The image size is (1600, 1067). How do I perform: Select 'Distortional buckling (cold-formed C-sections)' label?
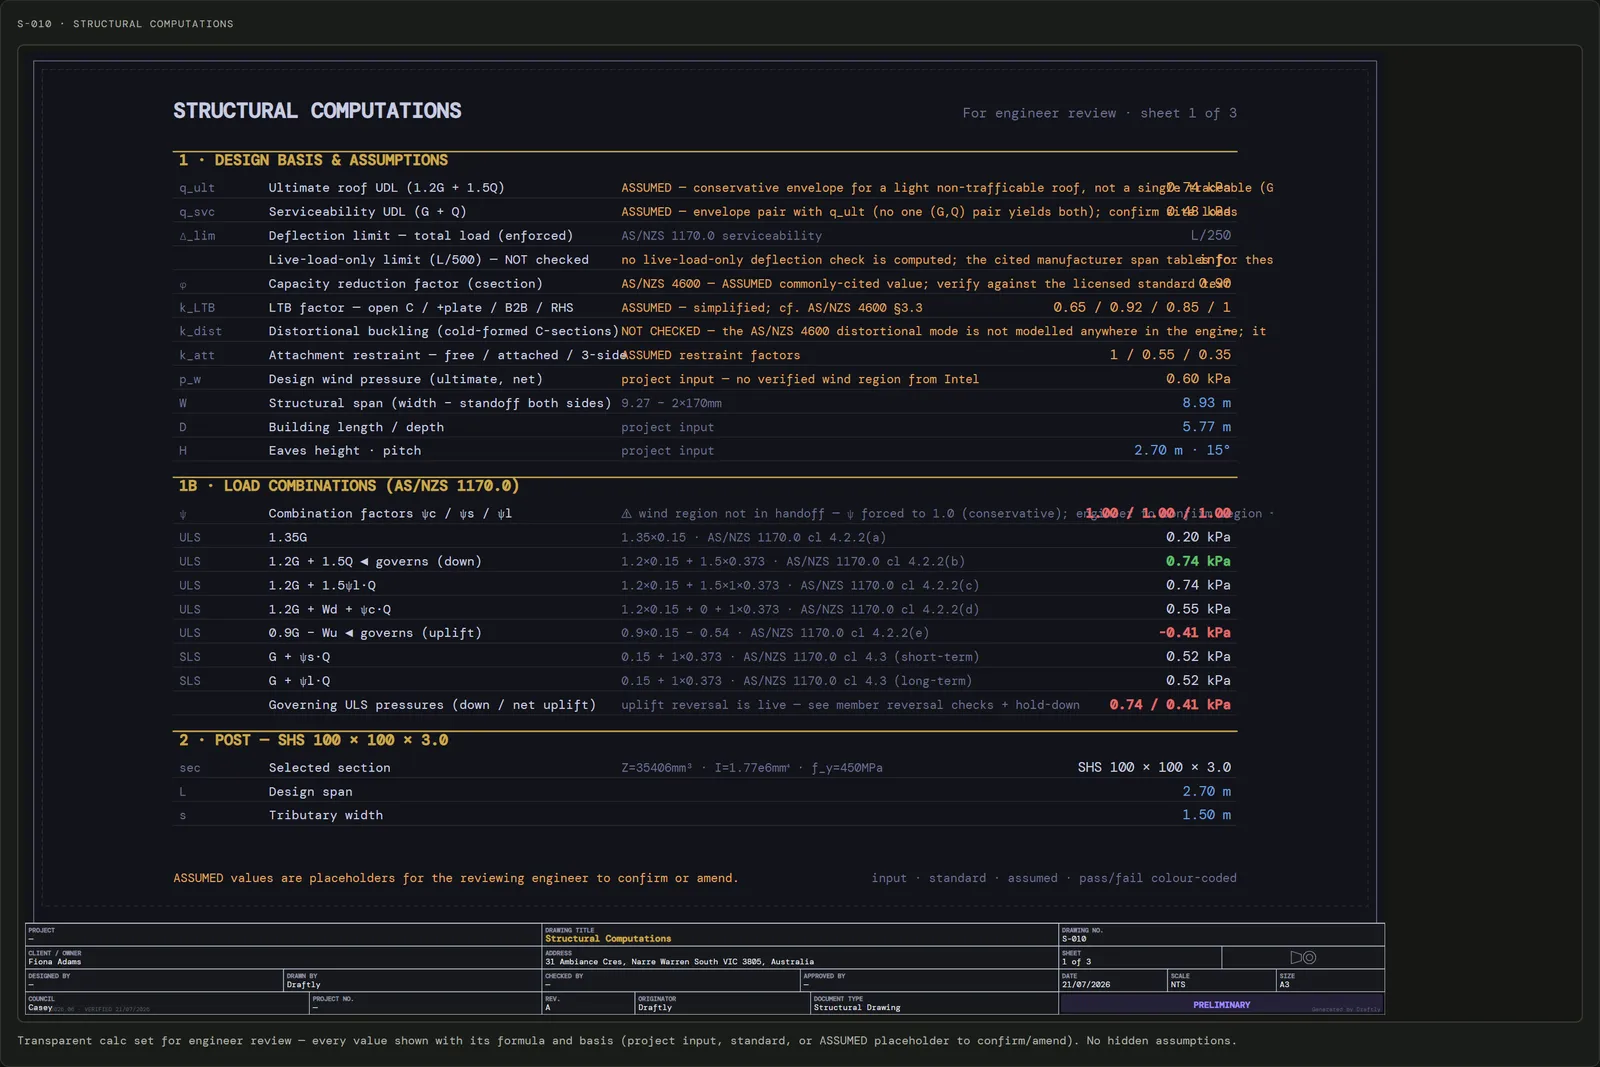tap(443, 331)
